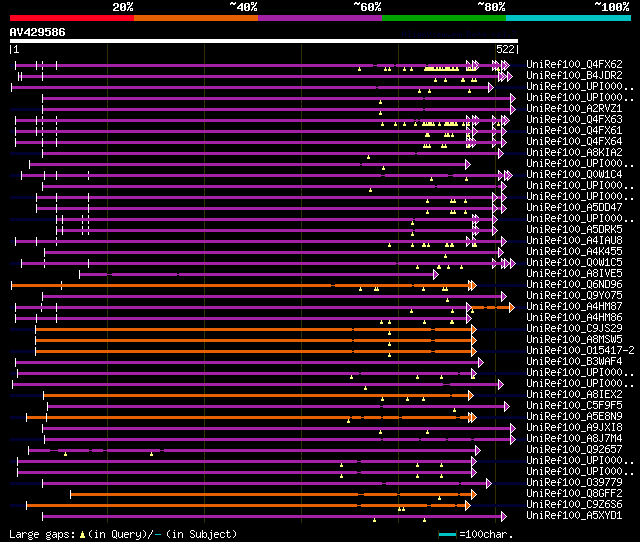
Task: Click the 'Large gaps' legend text
Action: coord(42,534)
